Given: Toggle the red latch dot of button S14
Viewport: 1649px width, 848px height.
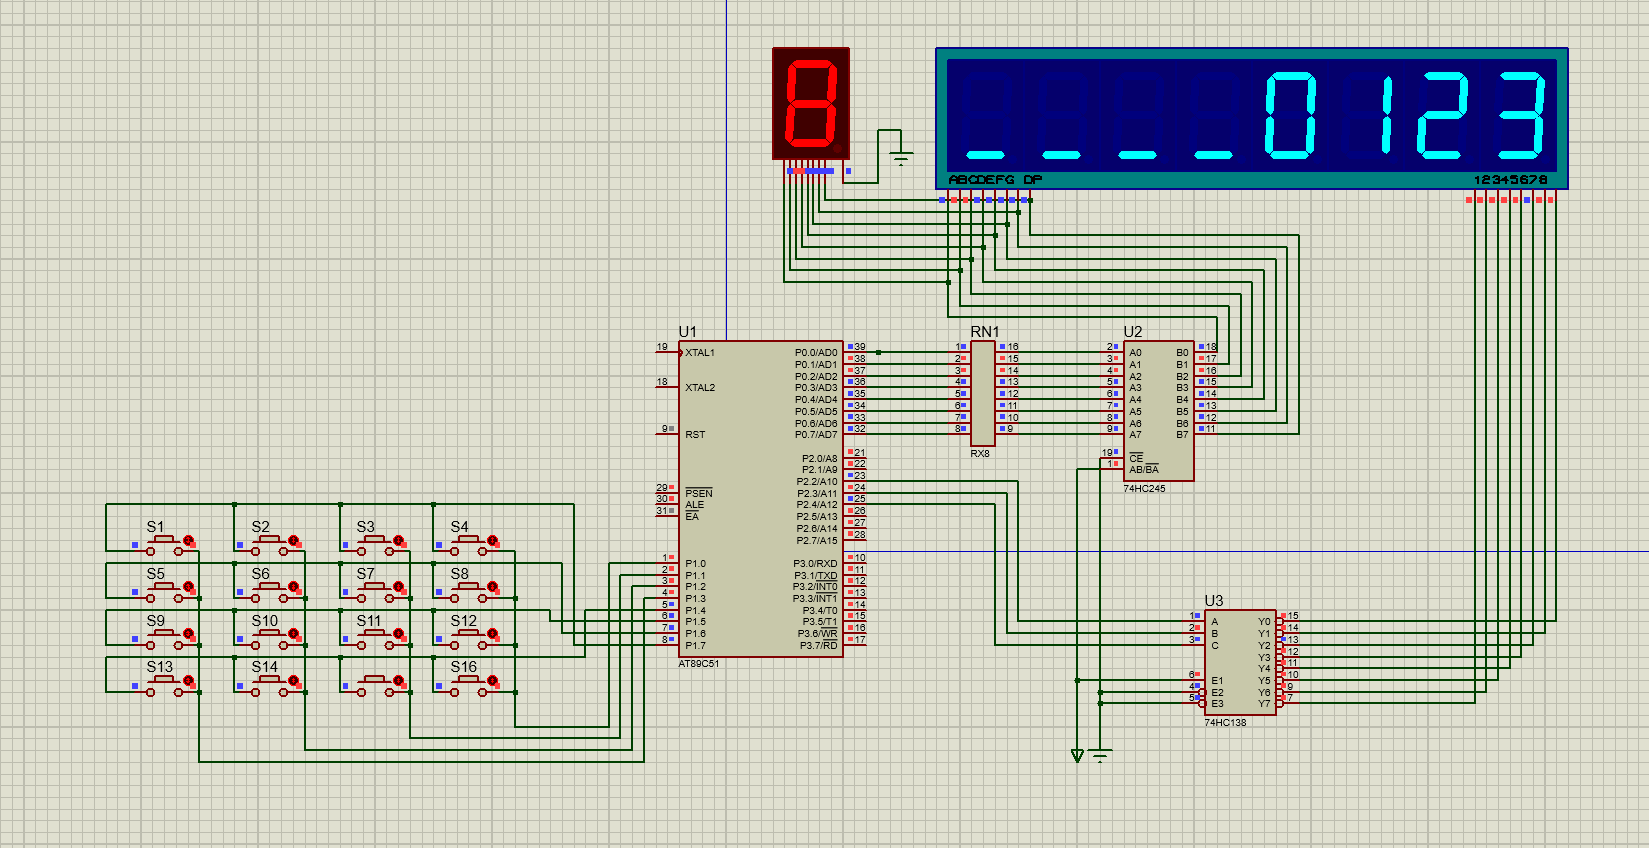Looking at the screenshot, I should (293, 681).
